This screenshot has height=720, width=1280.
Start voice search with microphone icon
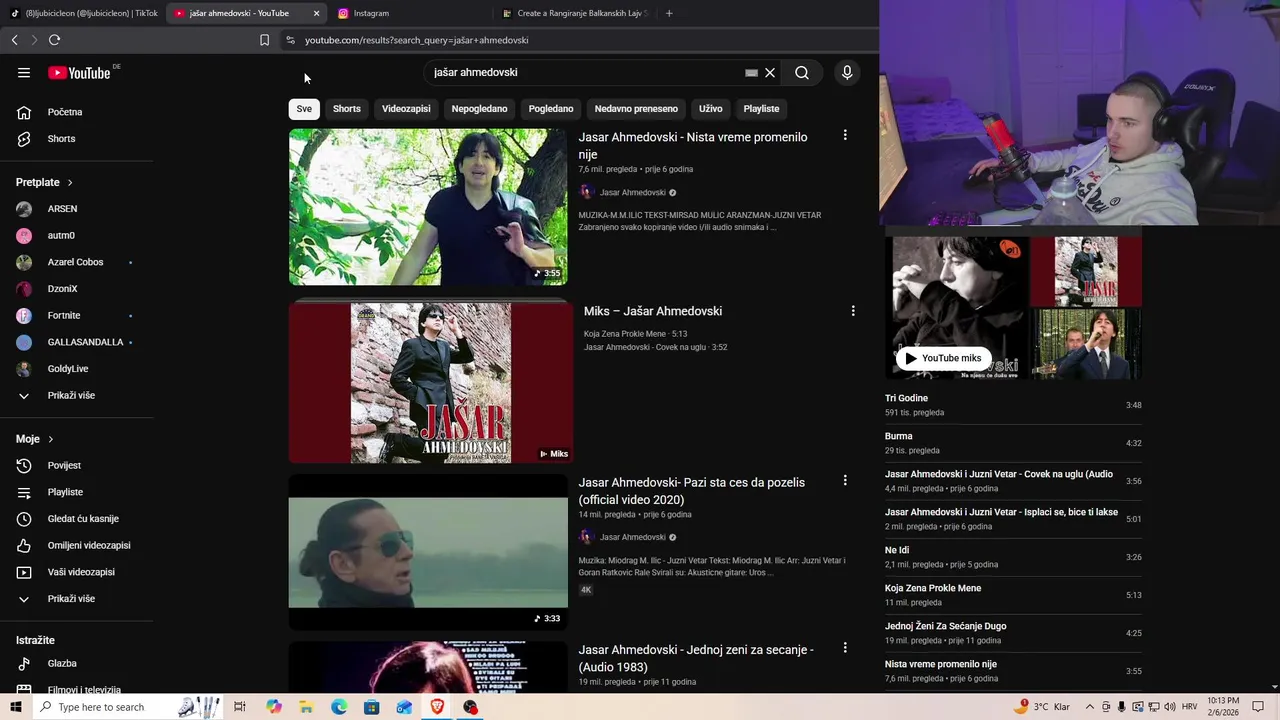coord(847,72)
